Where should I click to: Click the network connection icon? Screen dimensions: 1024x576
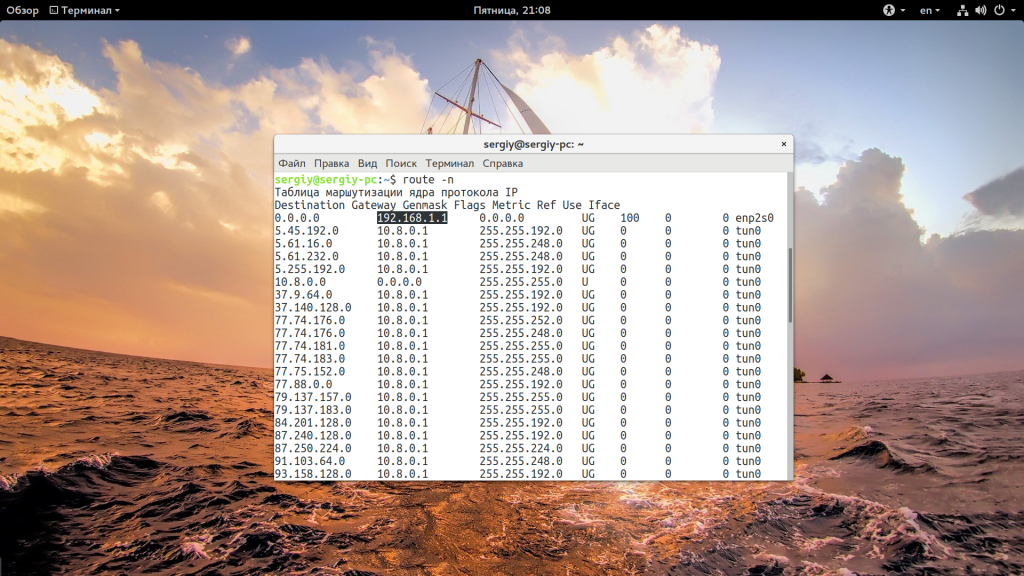[963, 10]
